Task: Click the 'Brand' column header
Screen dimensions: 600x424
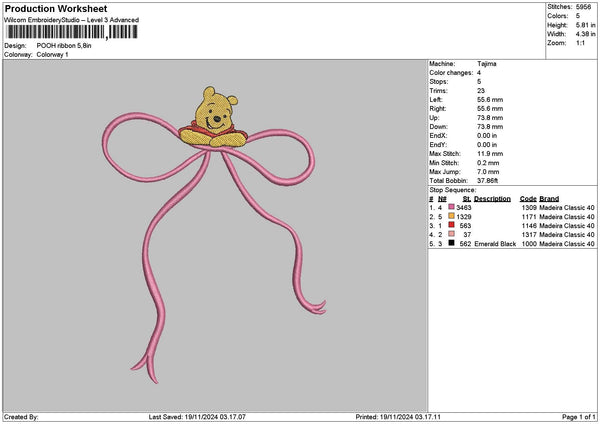Action: click(549, 199)
